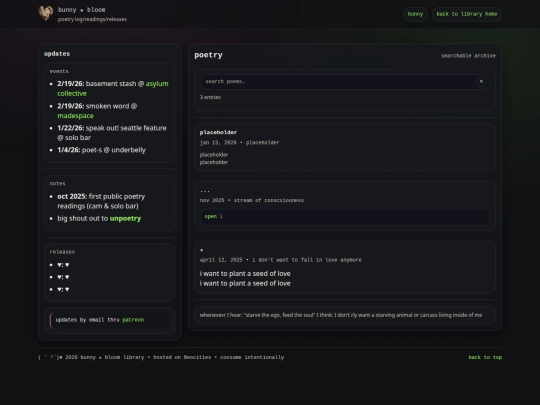
Task: Click the 'notes' section label
Action: (x=58, y=184)
